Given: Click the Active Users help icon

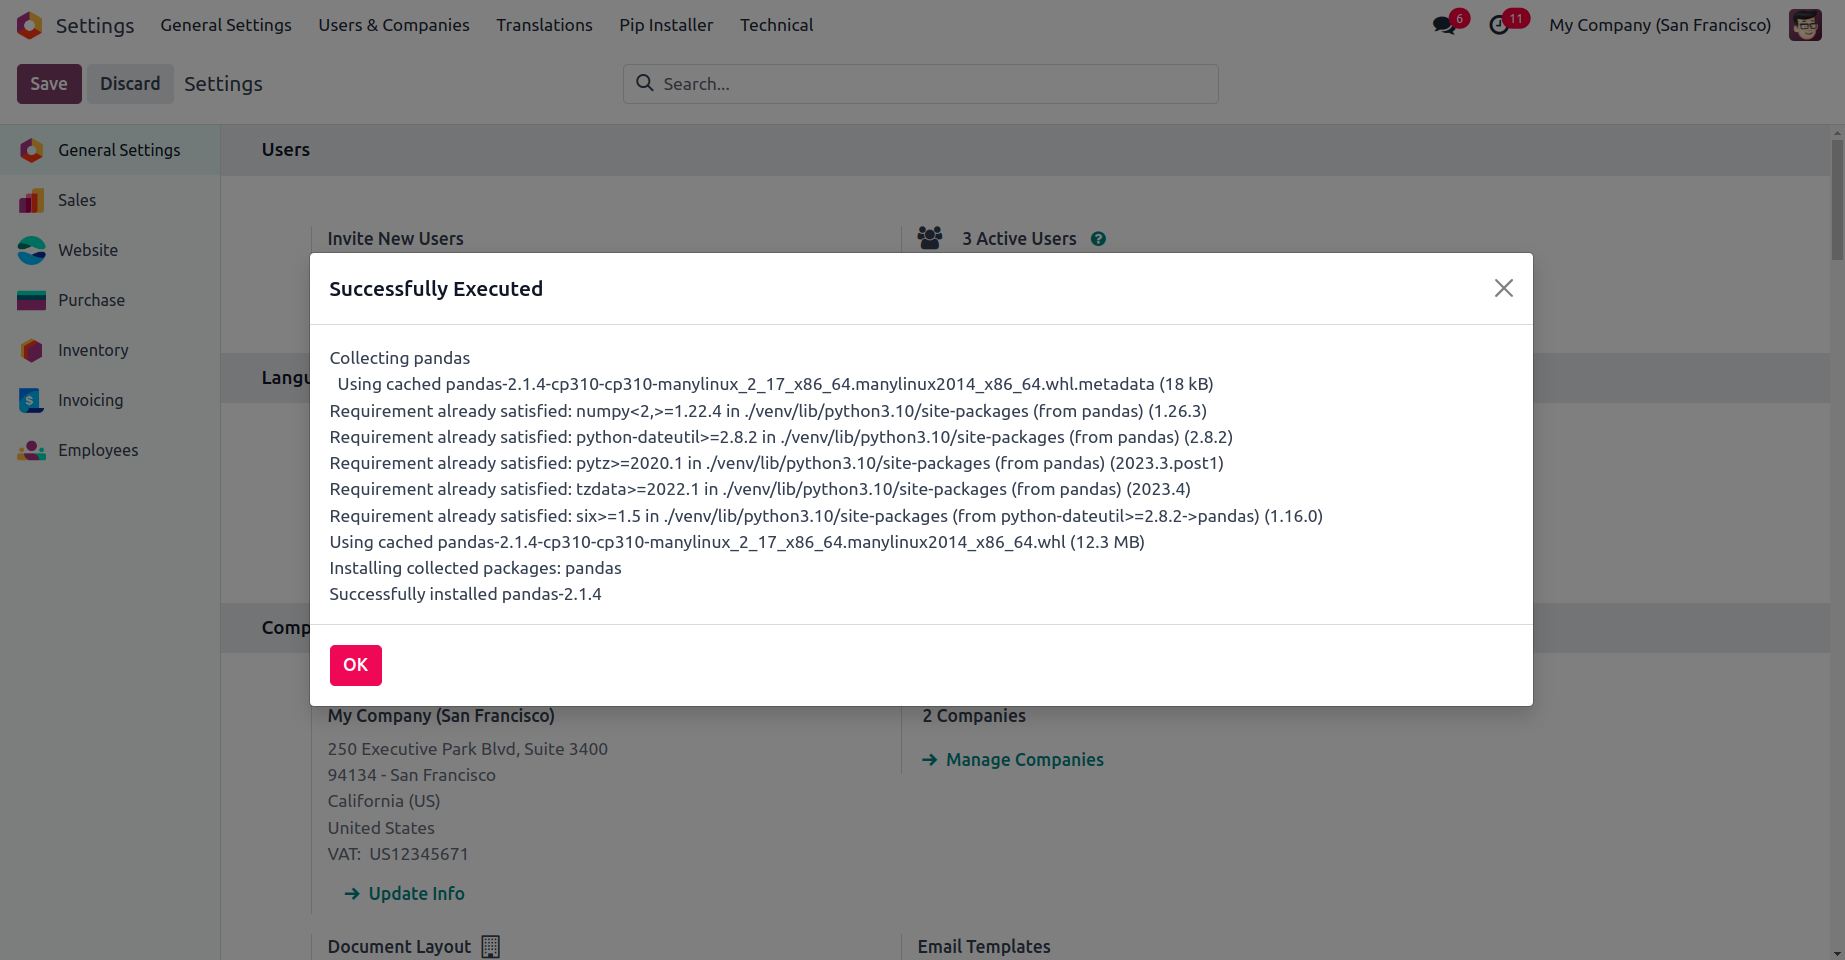Looking at the screenshot, I should 1098,239.
